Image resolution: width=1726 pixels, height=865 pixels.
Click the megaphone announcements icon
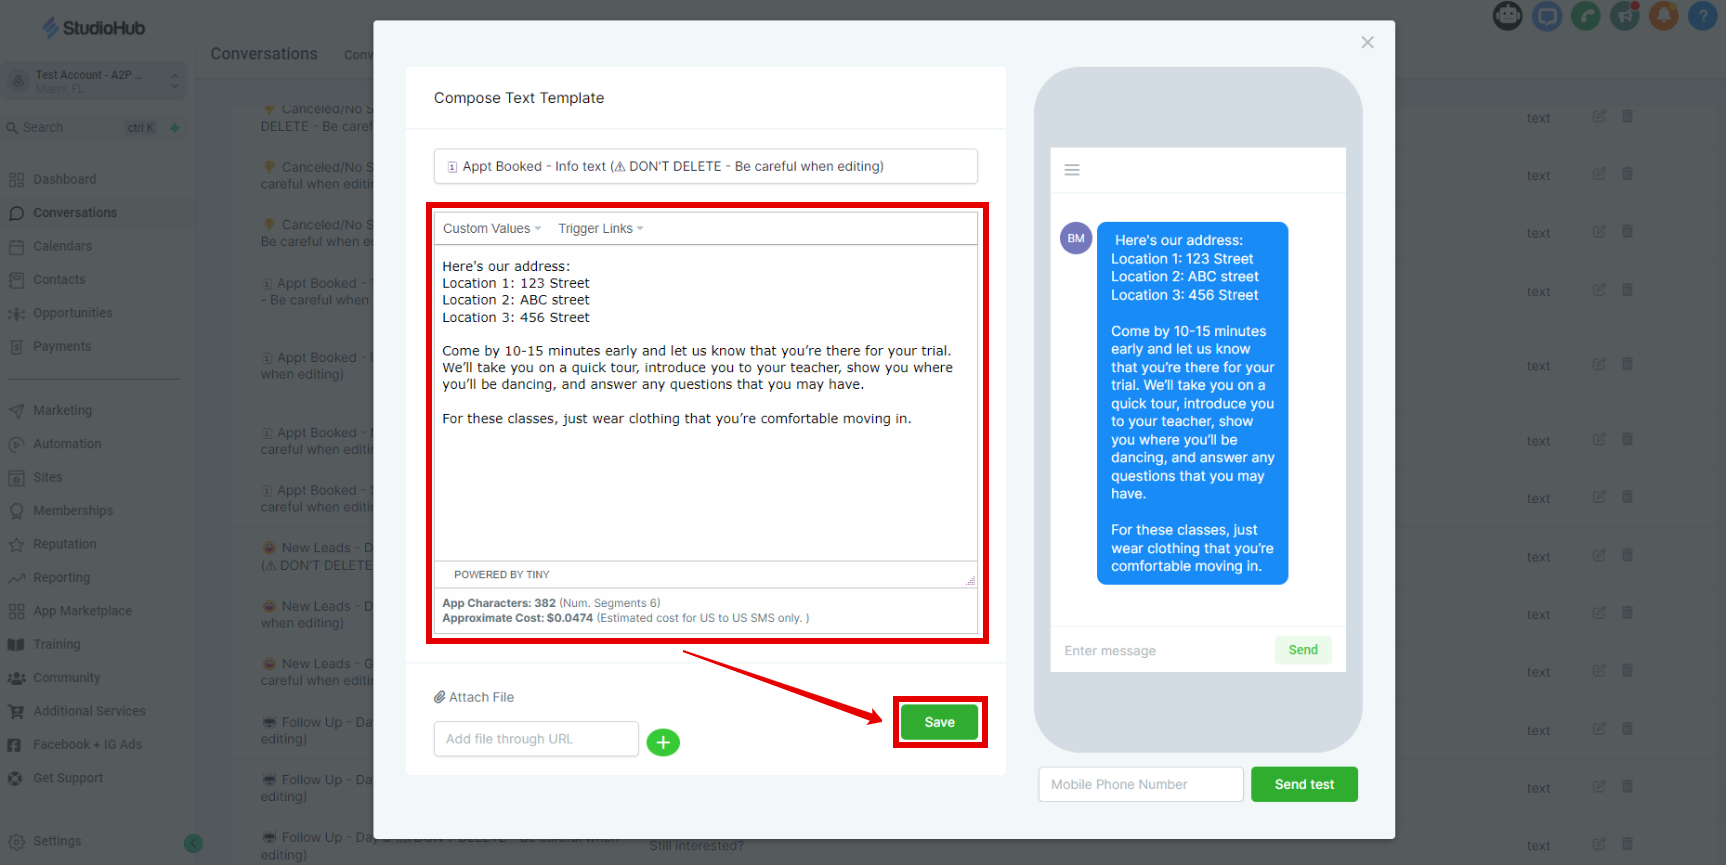coord(1625,16)
